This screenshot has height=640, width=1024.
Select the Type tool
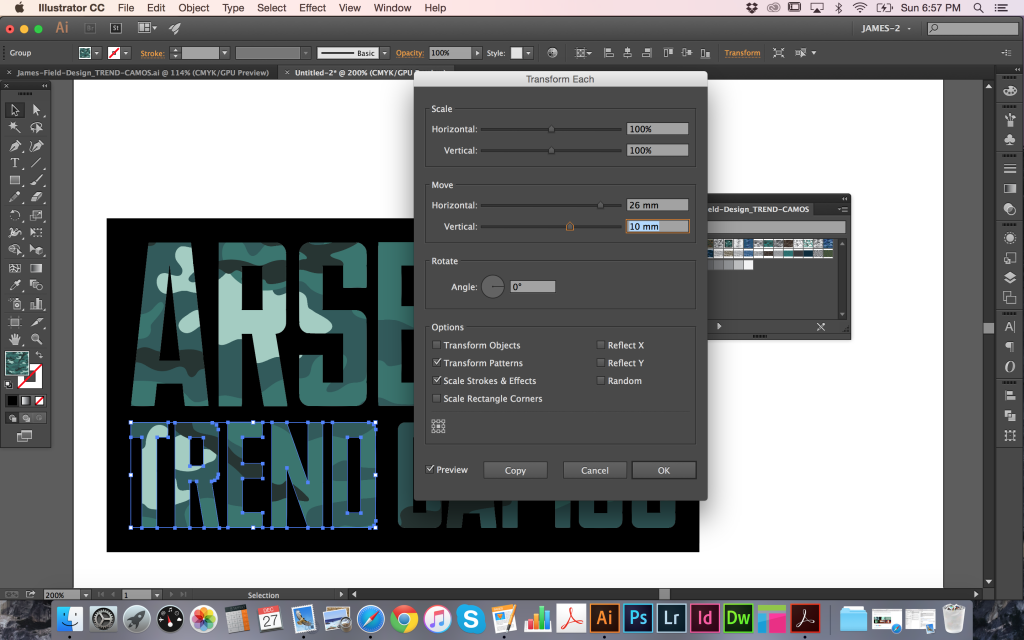coord(14,163)
